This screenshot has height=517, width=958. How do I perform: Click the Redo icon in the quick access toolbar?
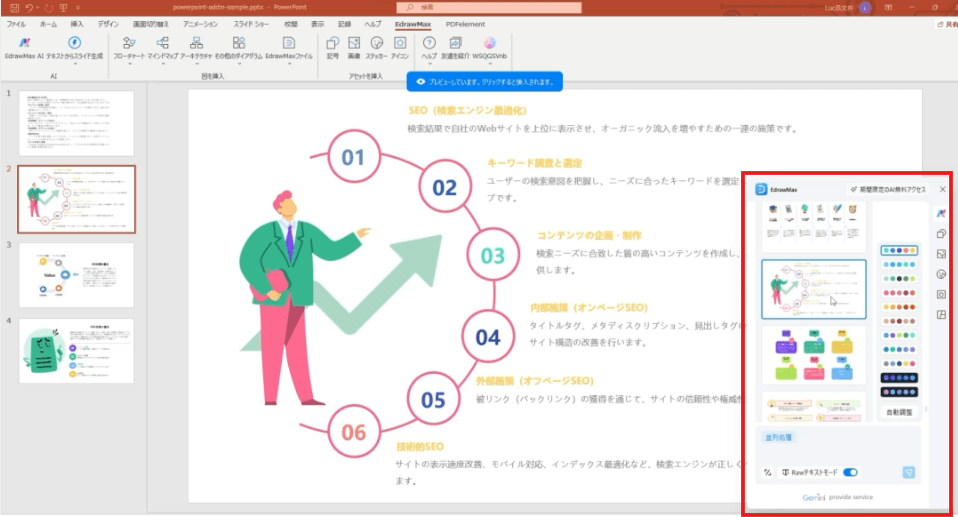click(x=48, y=8)
